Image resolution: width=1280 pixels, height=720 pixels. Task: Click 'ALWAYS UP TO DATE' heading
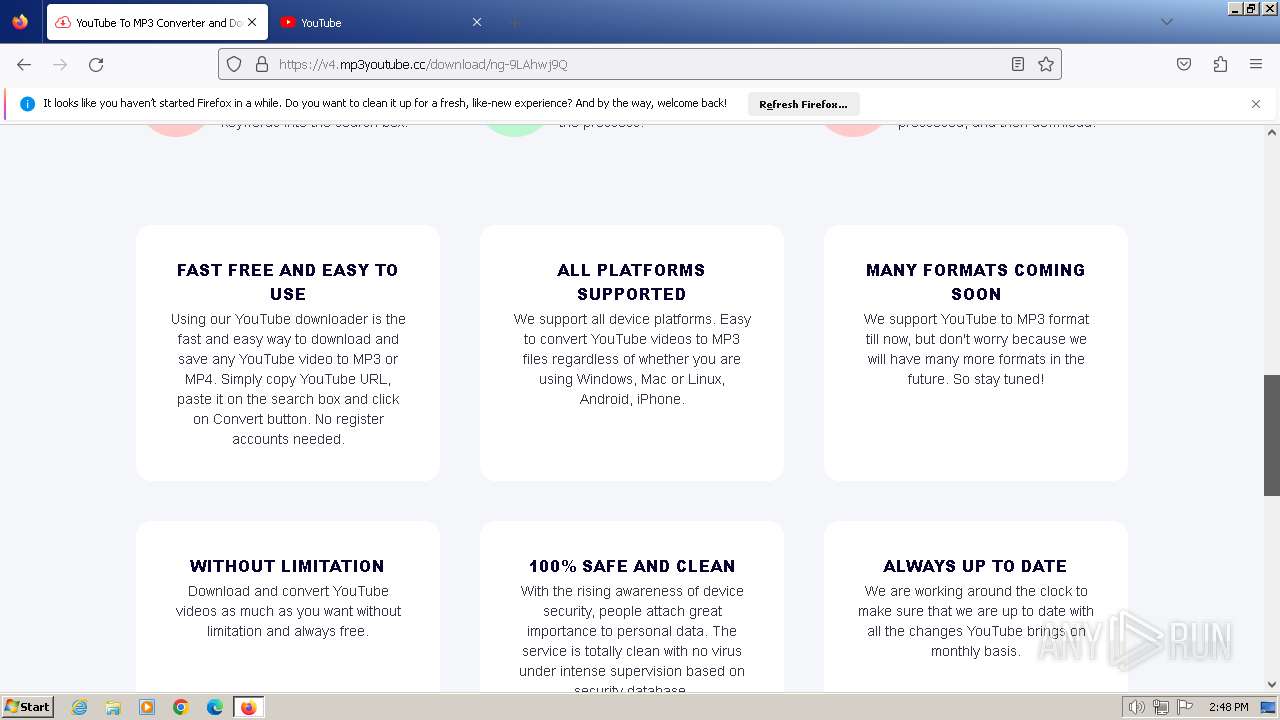tap(975, 566)
